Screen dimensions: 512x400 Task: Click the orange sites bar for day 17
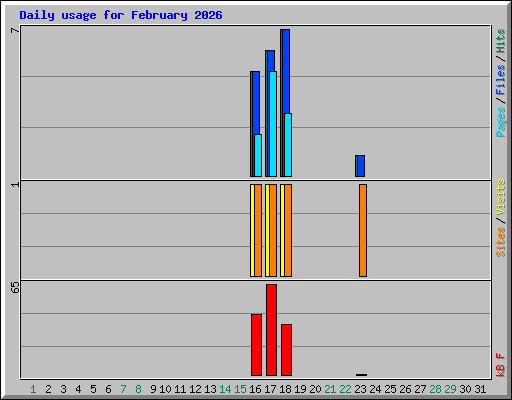point(273,230)
